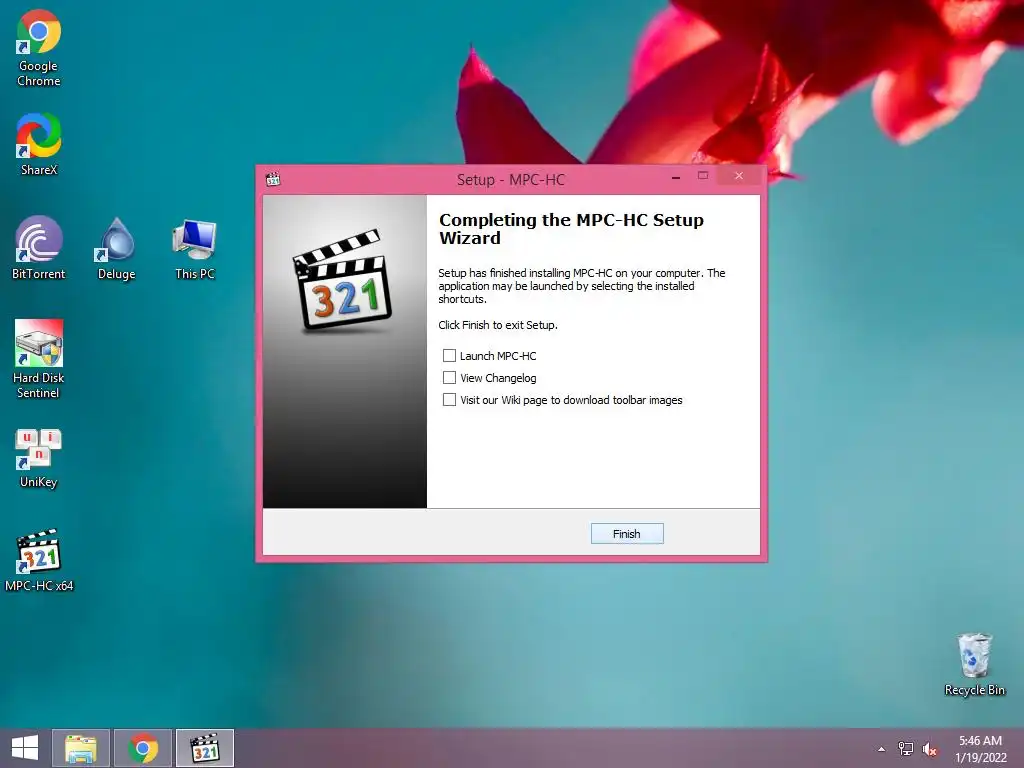Select the Deluge desktop icon
Viewport: 1024px width, 768px height.
pyautogui.click(x=117, y=248)
